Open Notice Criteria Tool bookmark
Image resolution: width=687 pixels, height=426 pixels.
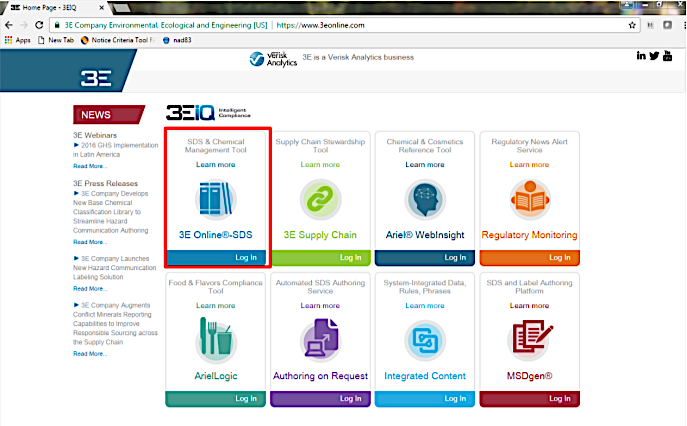(117, 40)
